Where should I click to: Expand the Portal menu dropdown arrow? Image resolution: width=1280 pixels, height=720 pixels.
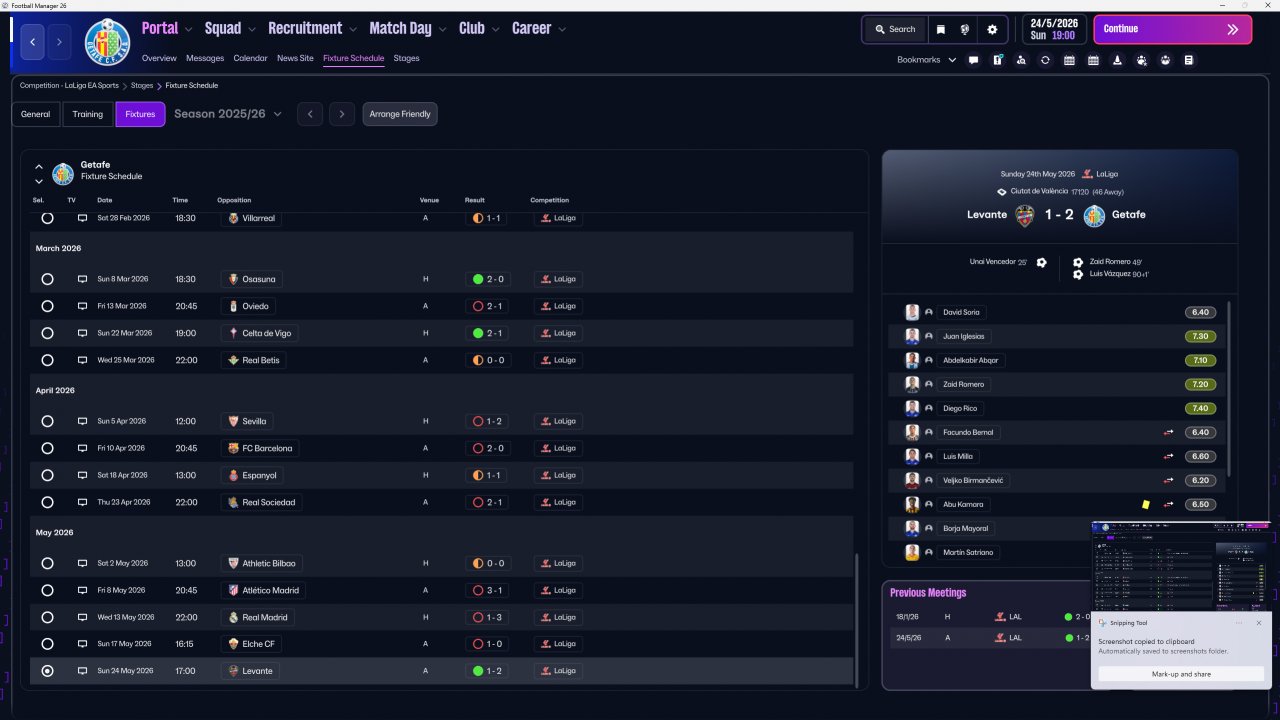point(189,30)
